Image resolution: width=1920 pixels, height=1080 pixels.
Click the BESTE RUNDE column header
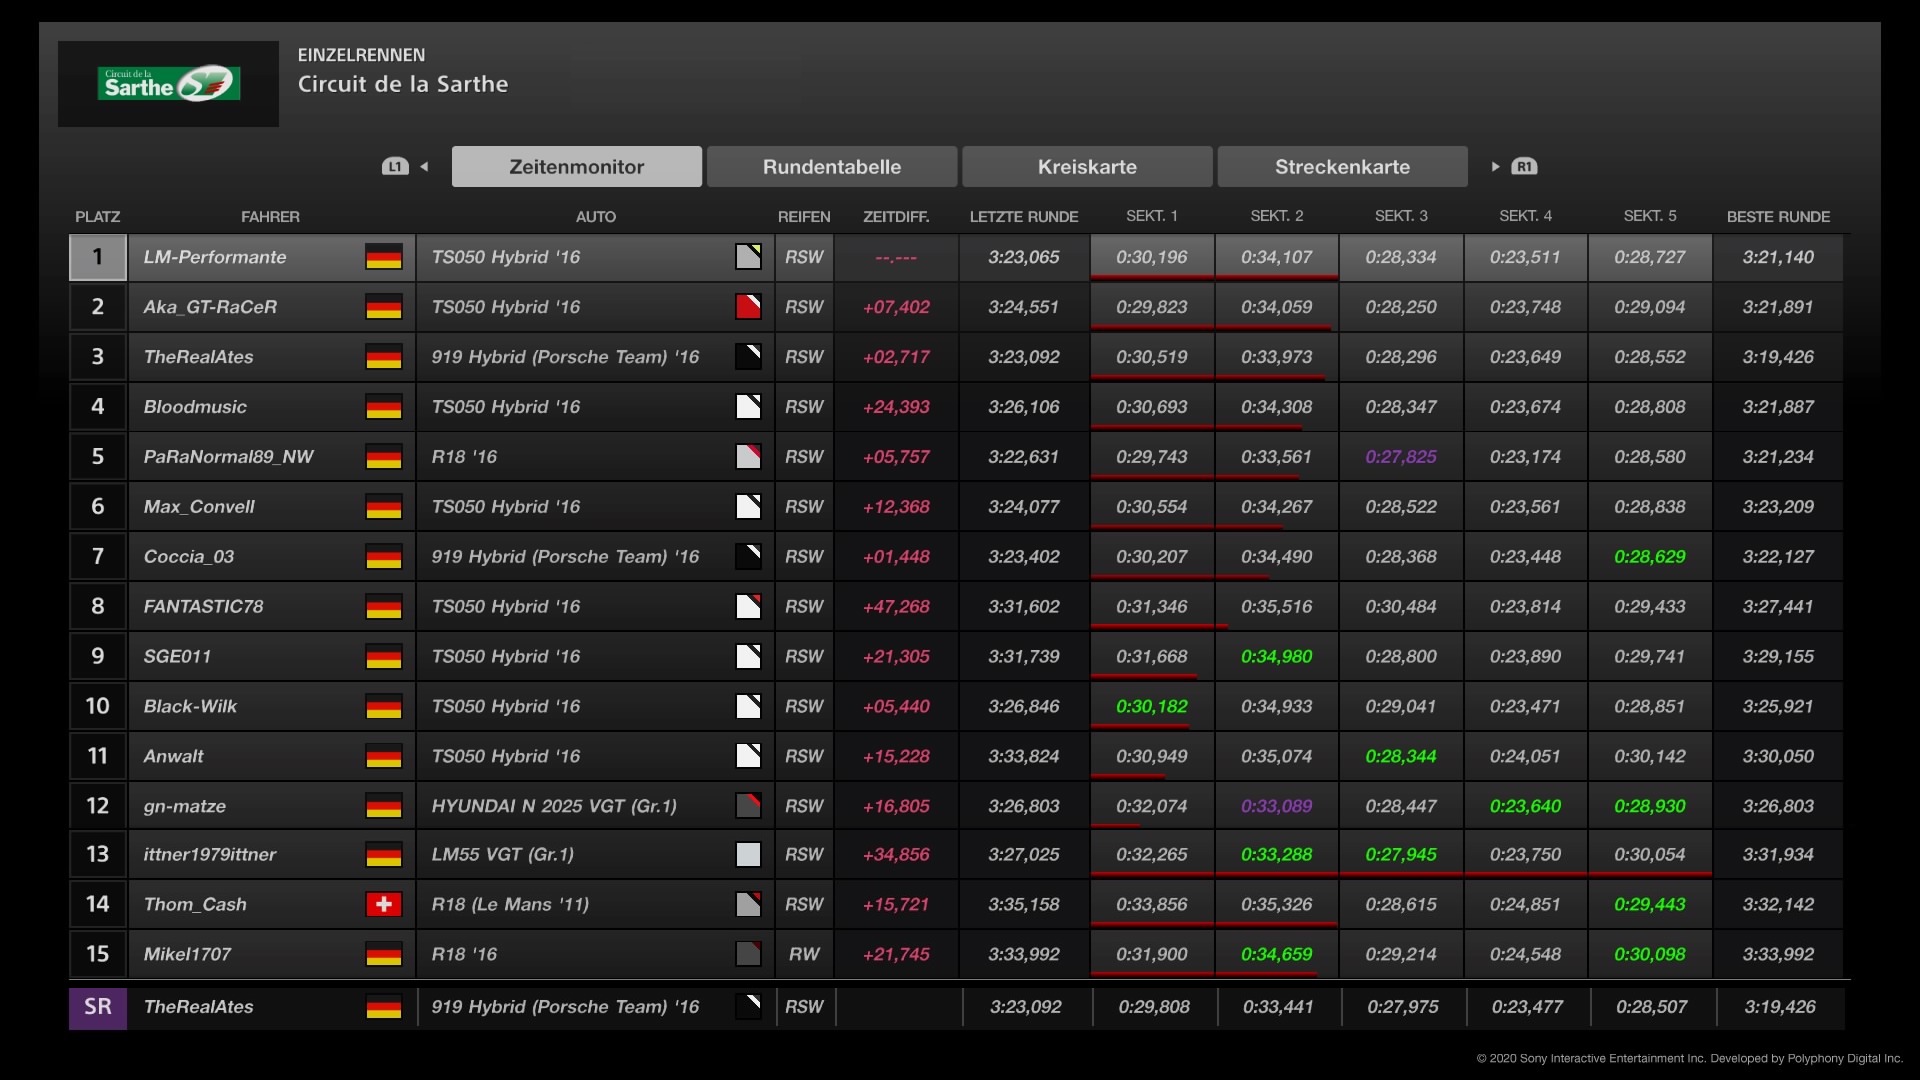(x=1777, y=217)
